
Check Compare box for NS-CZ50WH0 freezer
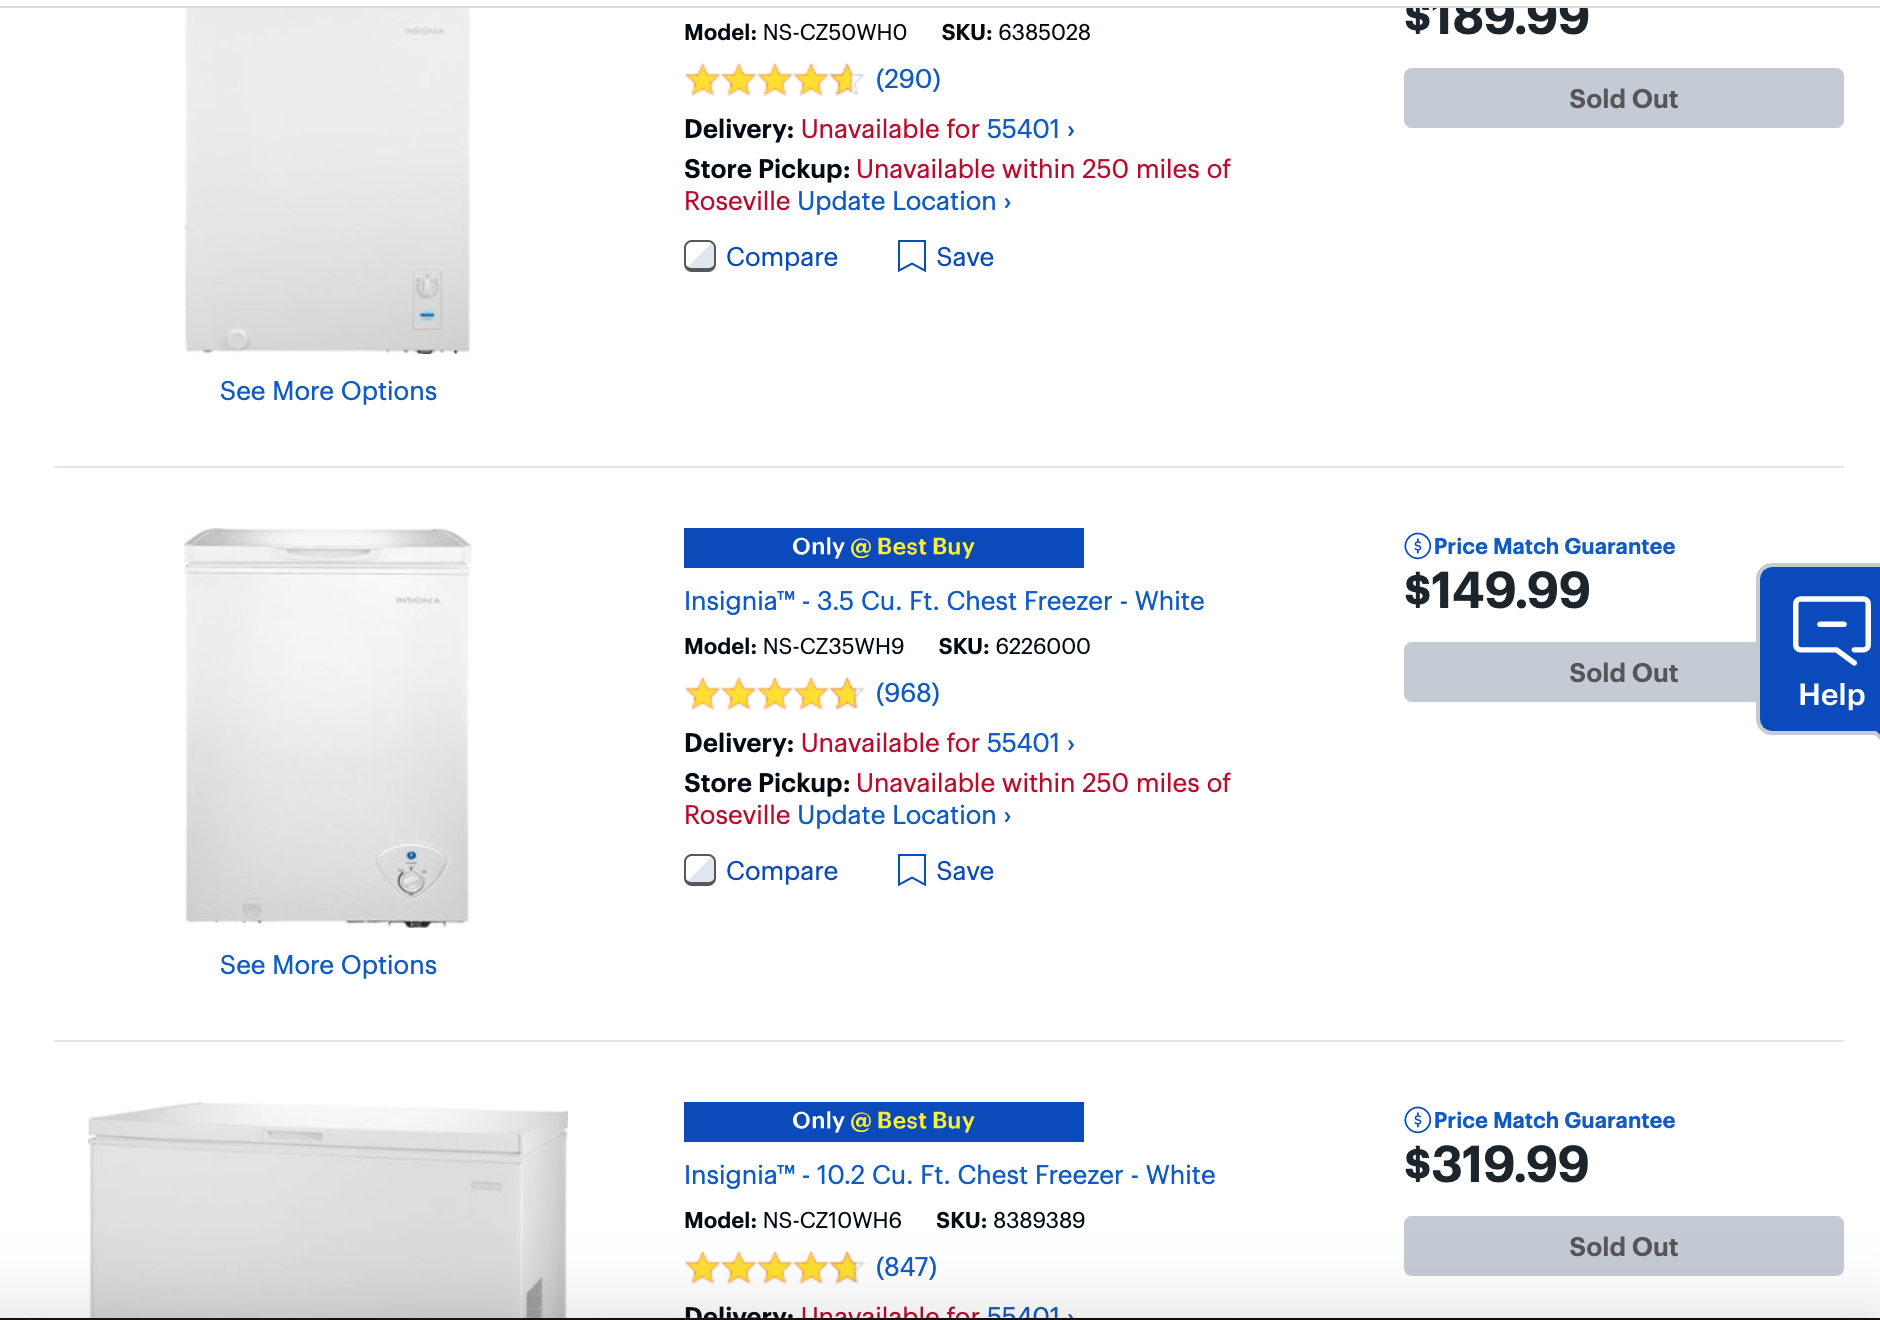click(x=700, y=257)
